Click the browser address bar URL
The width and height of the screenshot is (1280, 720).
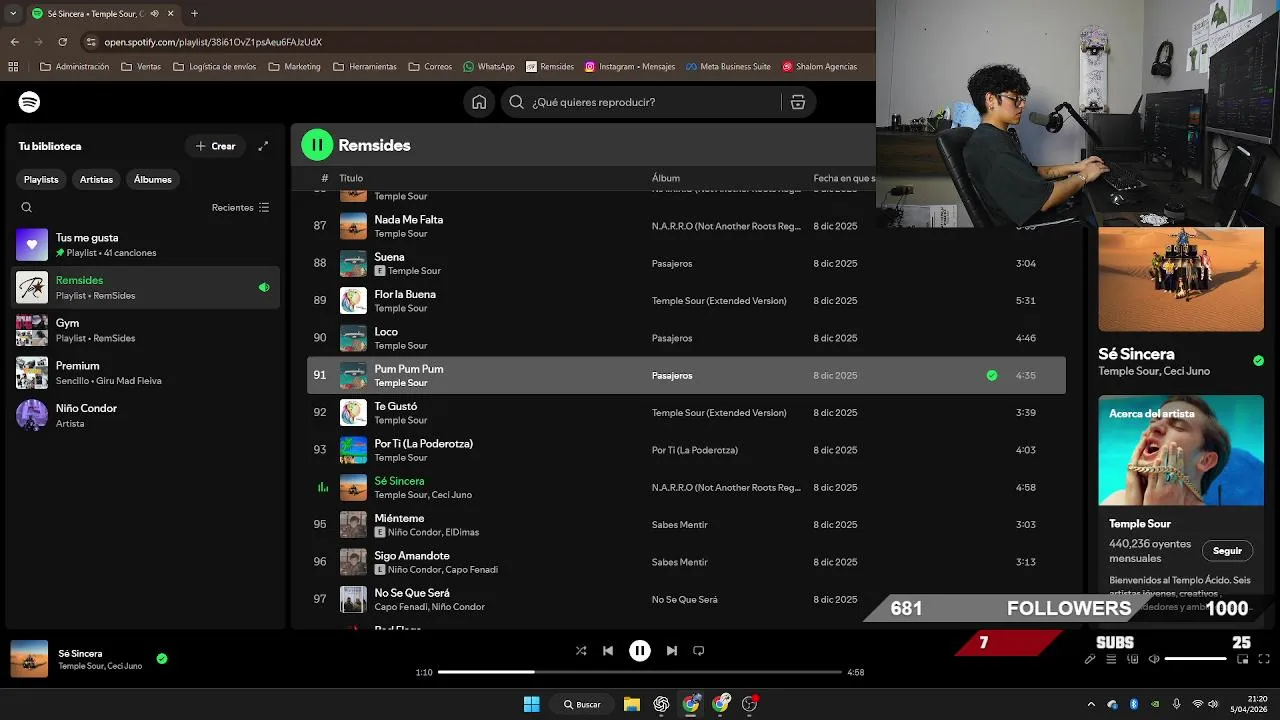(x=213, y=42)
